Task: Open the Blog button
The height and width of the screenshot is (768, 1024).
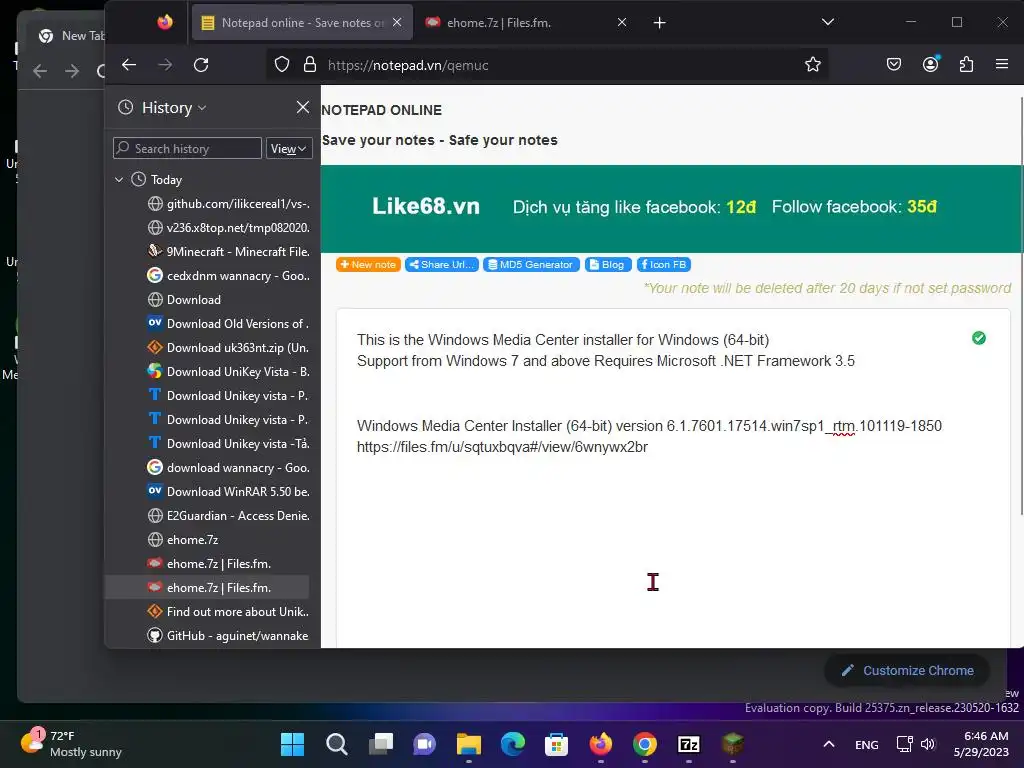Action: click(608, 264)
